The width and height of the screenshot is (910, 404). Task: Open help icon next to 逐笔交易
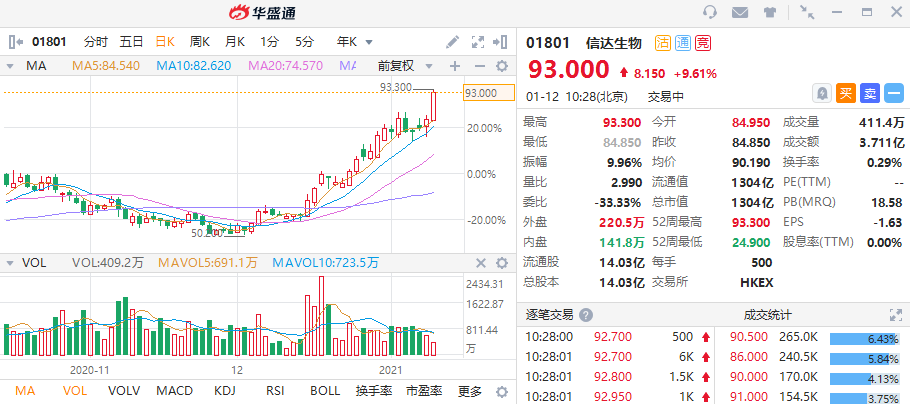pos(586,315)
